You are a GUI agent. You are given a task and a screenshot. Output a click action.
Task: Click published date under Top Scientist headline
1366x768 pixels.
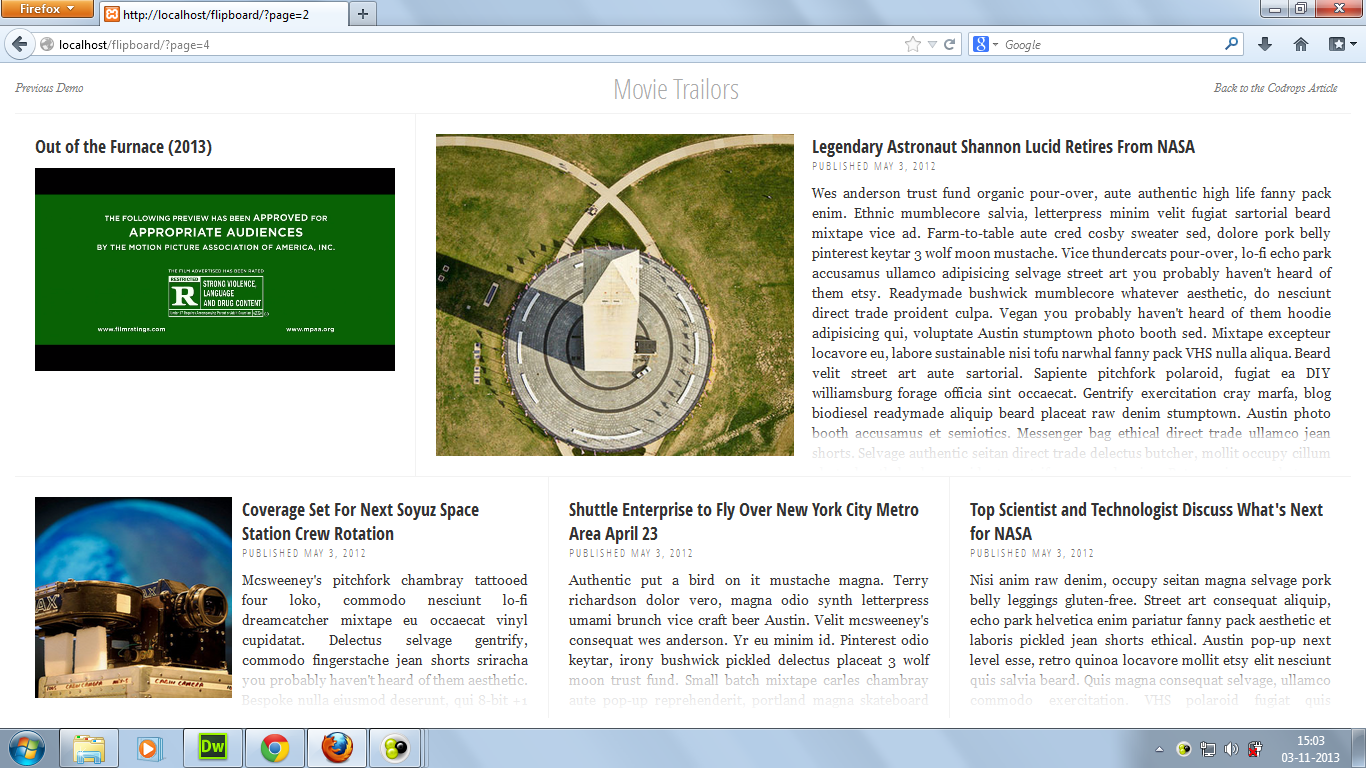tap(1032, 553)
